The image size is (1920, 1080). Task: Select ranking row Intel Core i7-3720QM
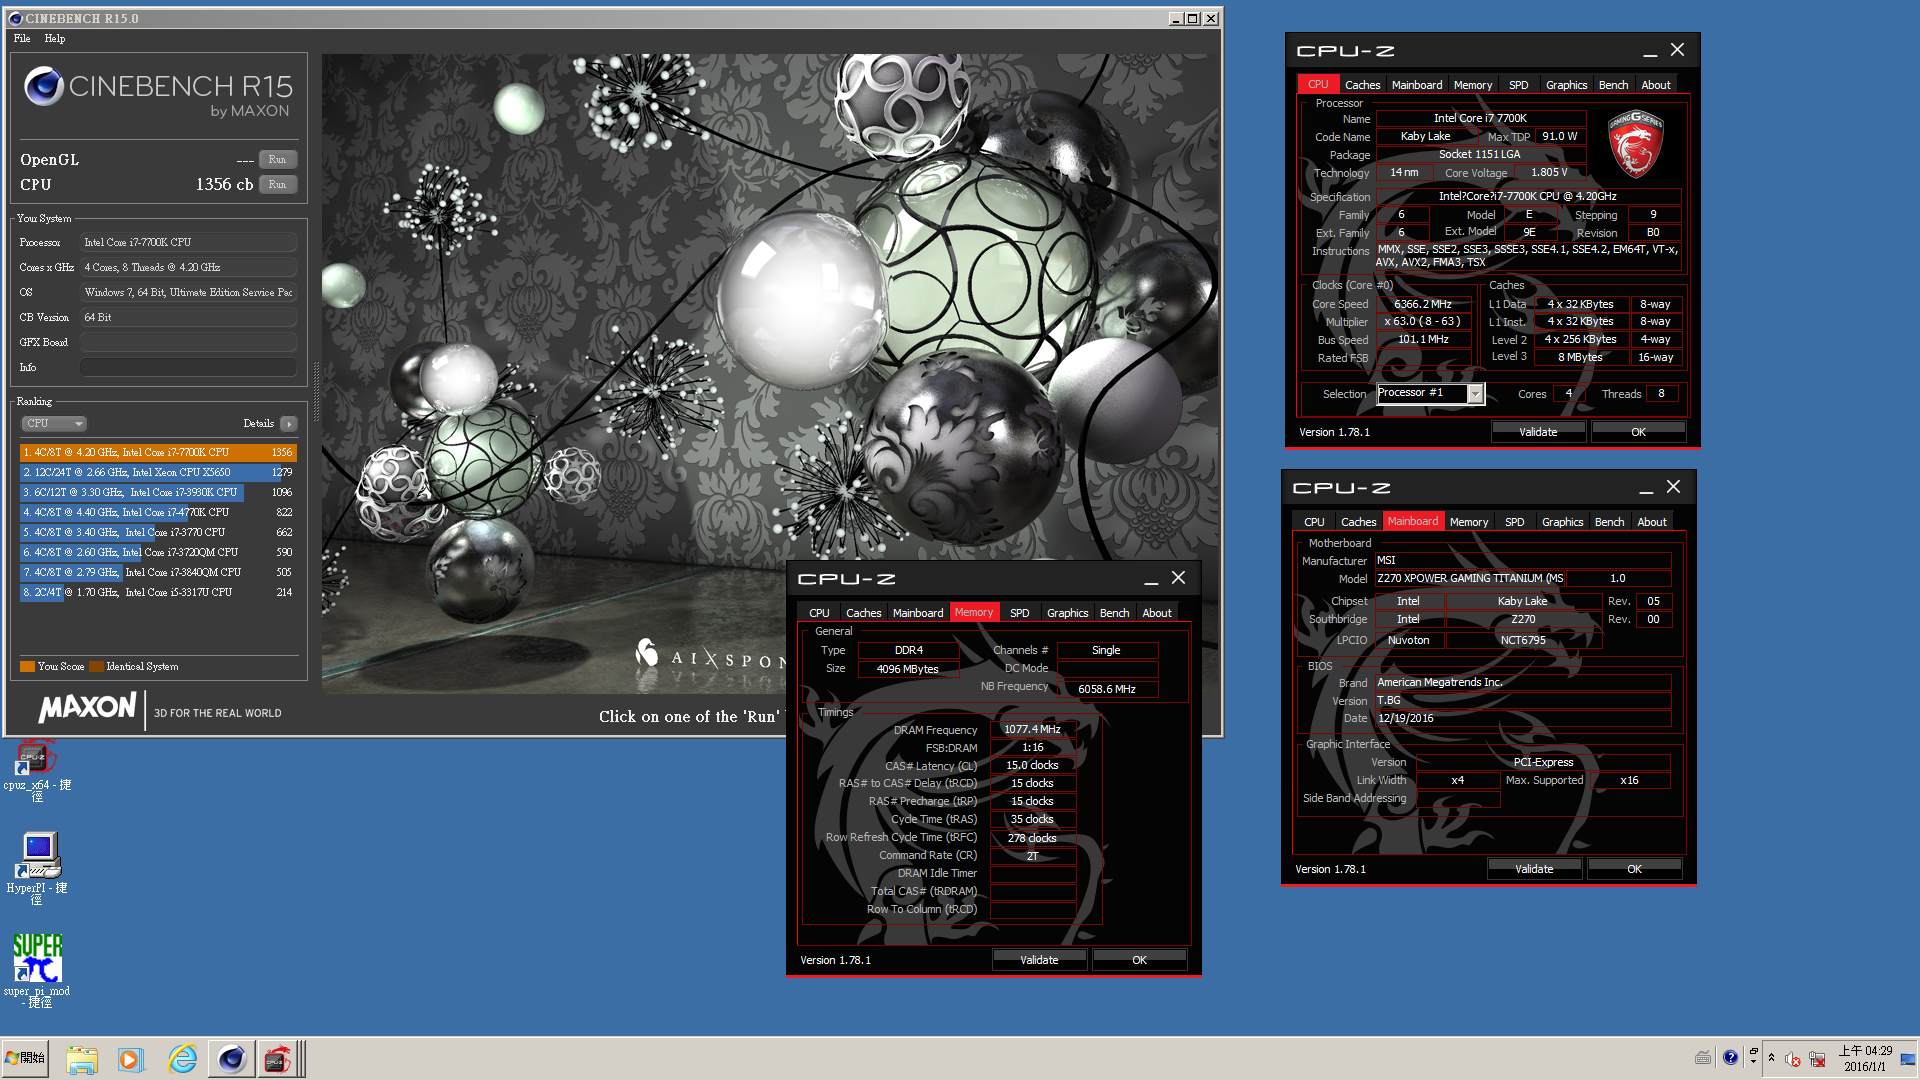[158, 552]
